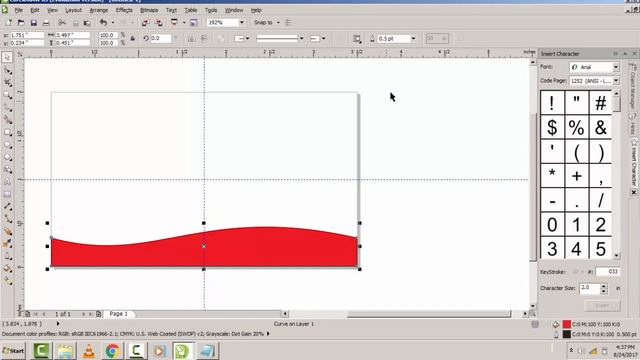Screen dimensions: 640x360
Task: Open the Application Launcher icon
Action: pos(175,22)
